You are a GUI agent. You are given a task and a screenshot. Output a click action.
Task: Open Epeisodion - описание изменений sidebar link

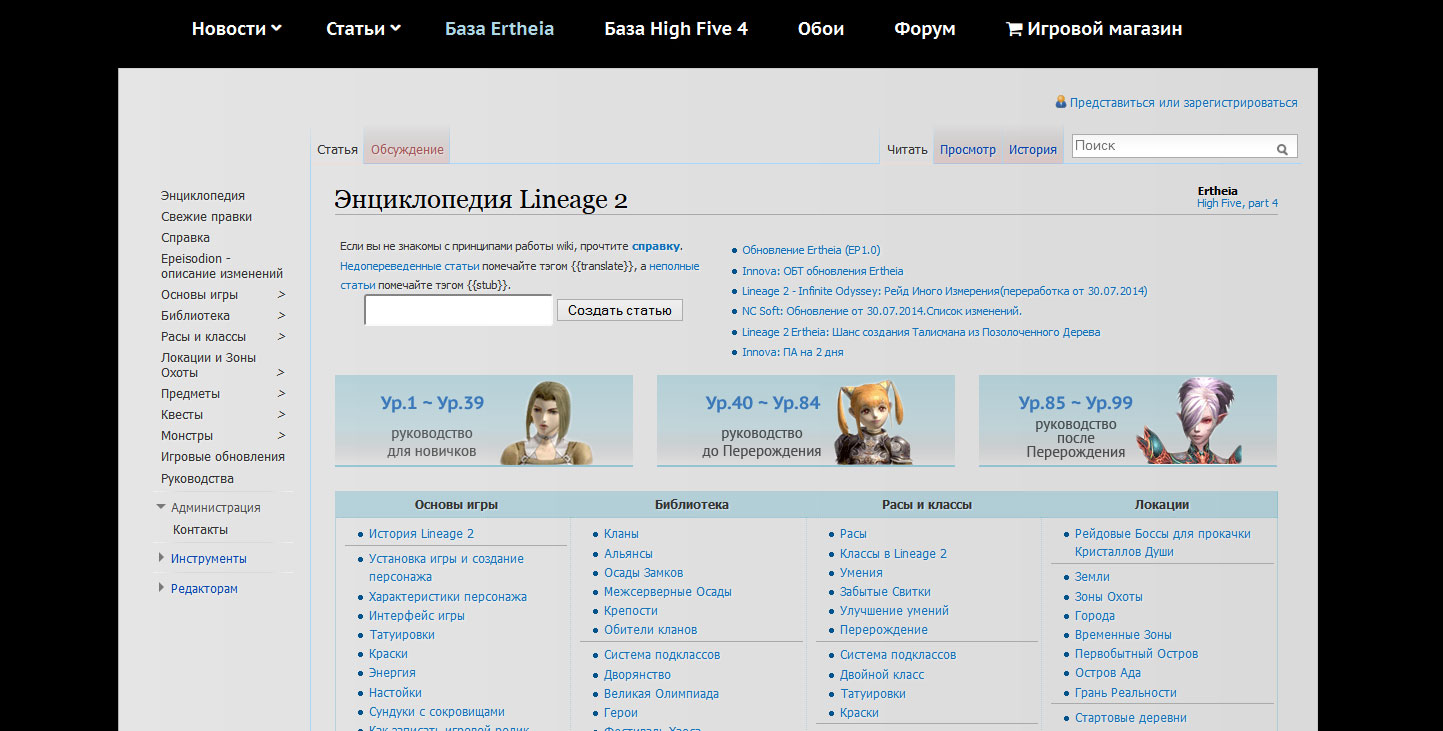(x=222, y=266)
